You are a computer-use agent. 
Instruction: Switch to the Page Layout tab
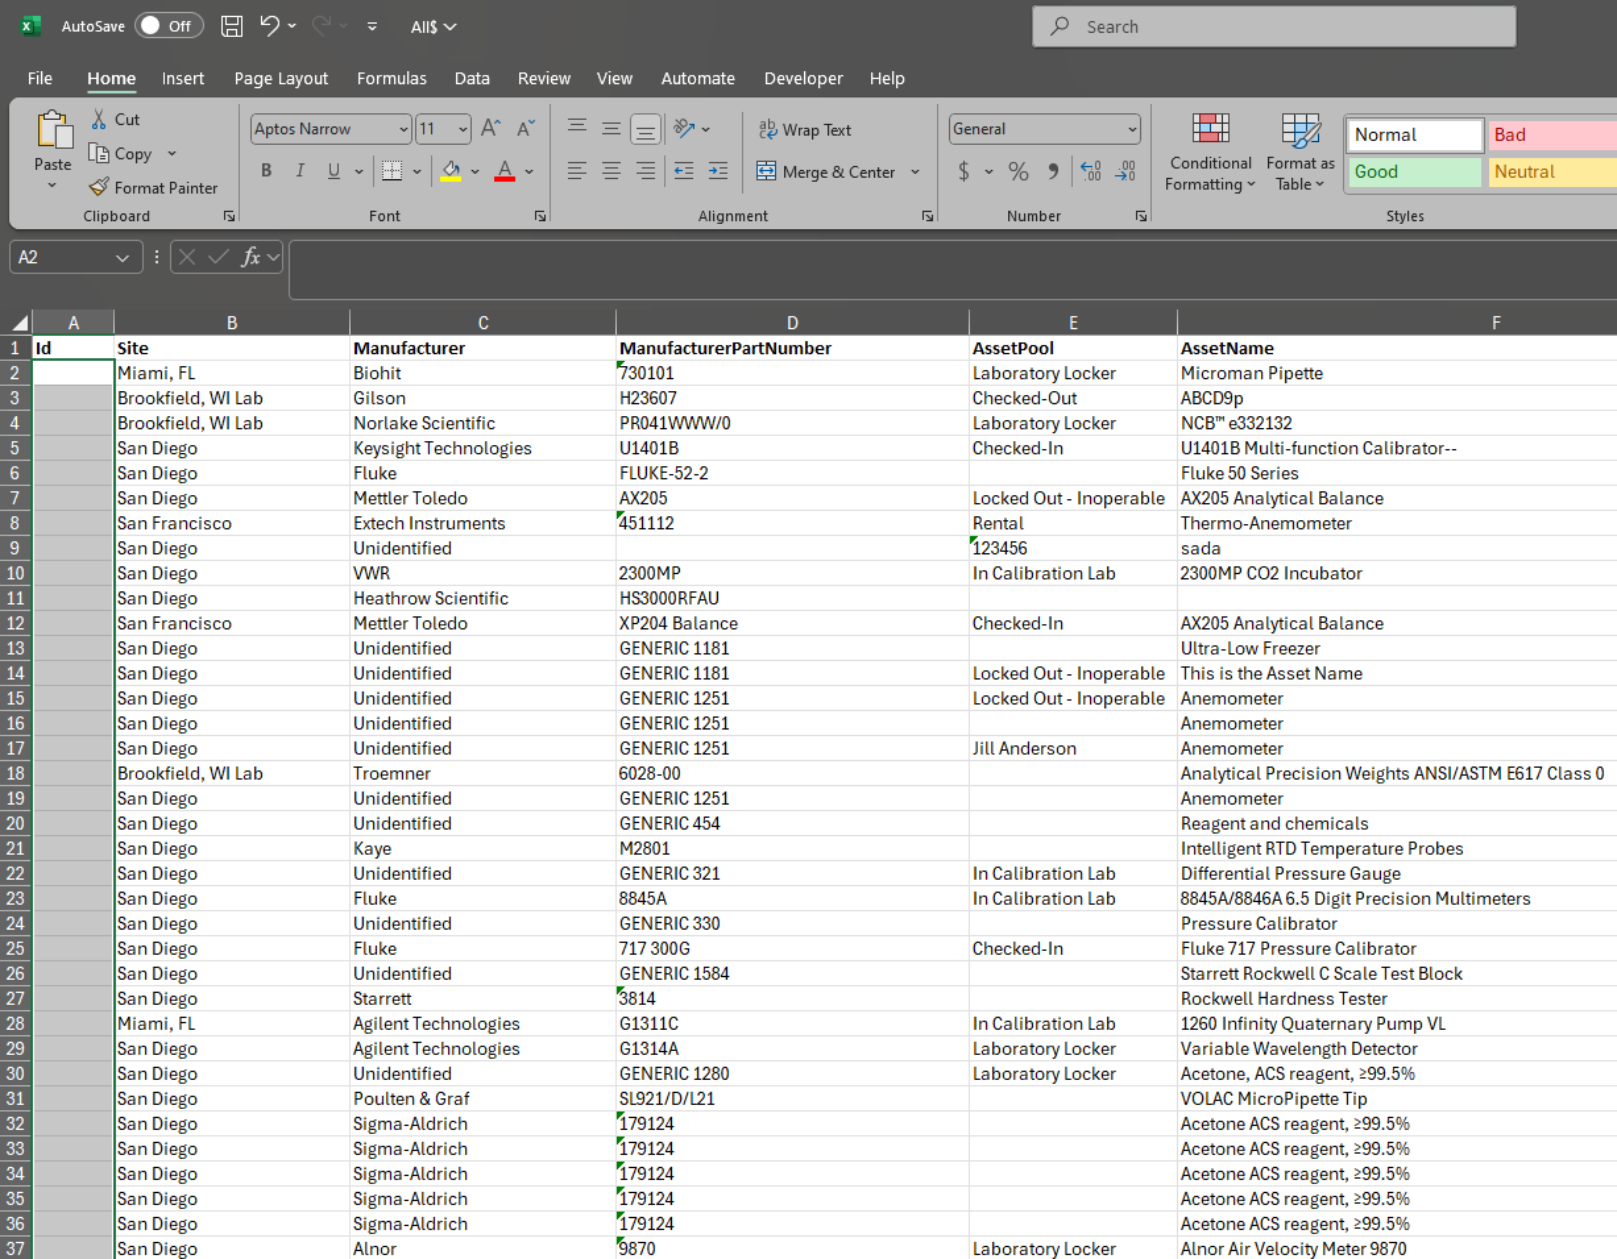pos(281,78)
